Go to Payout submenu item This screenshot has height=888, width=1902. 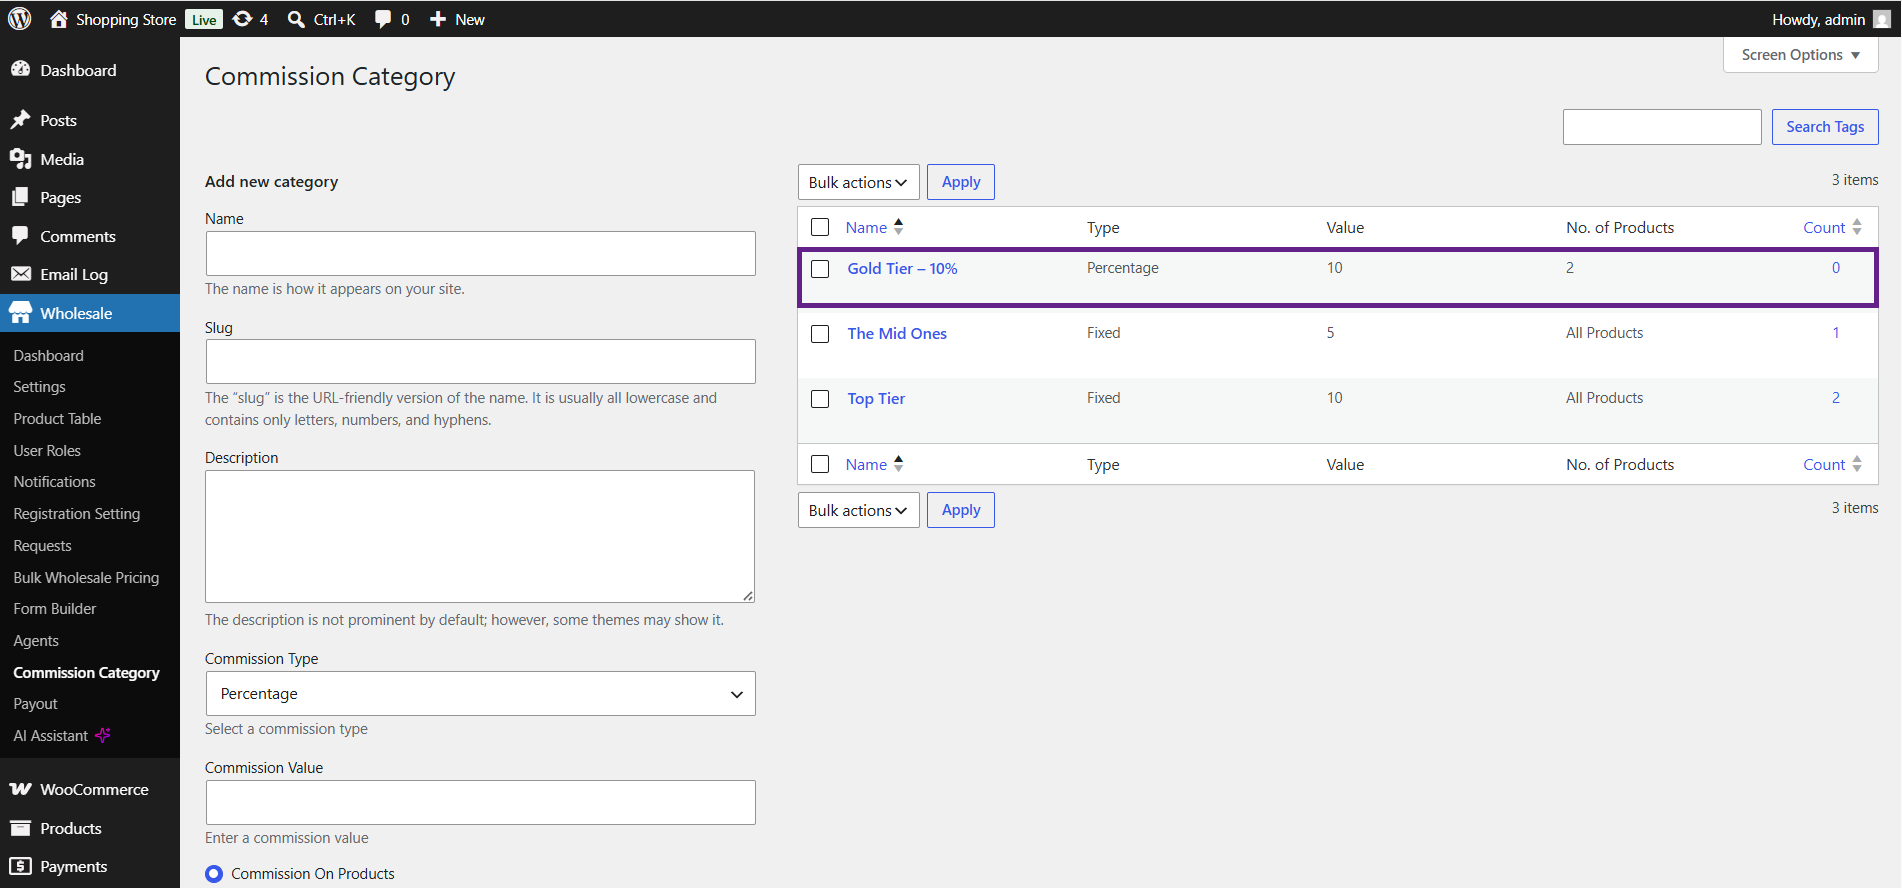(x=35, y=704)
